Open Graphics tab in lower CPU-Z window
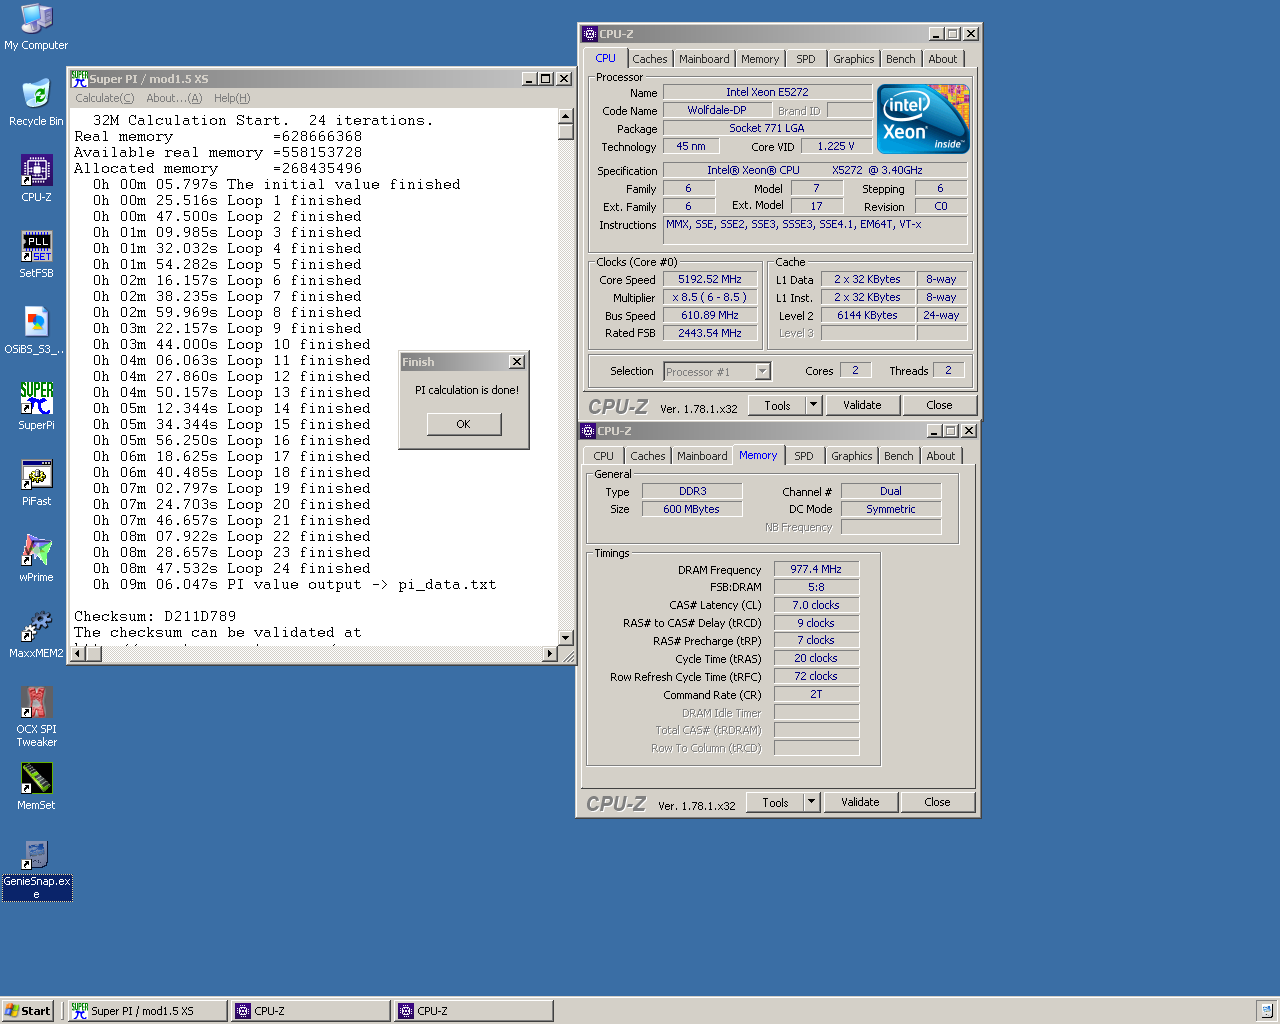The width and height of the screenshot is (1280, 1024). coord(852,456)
